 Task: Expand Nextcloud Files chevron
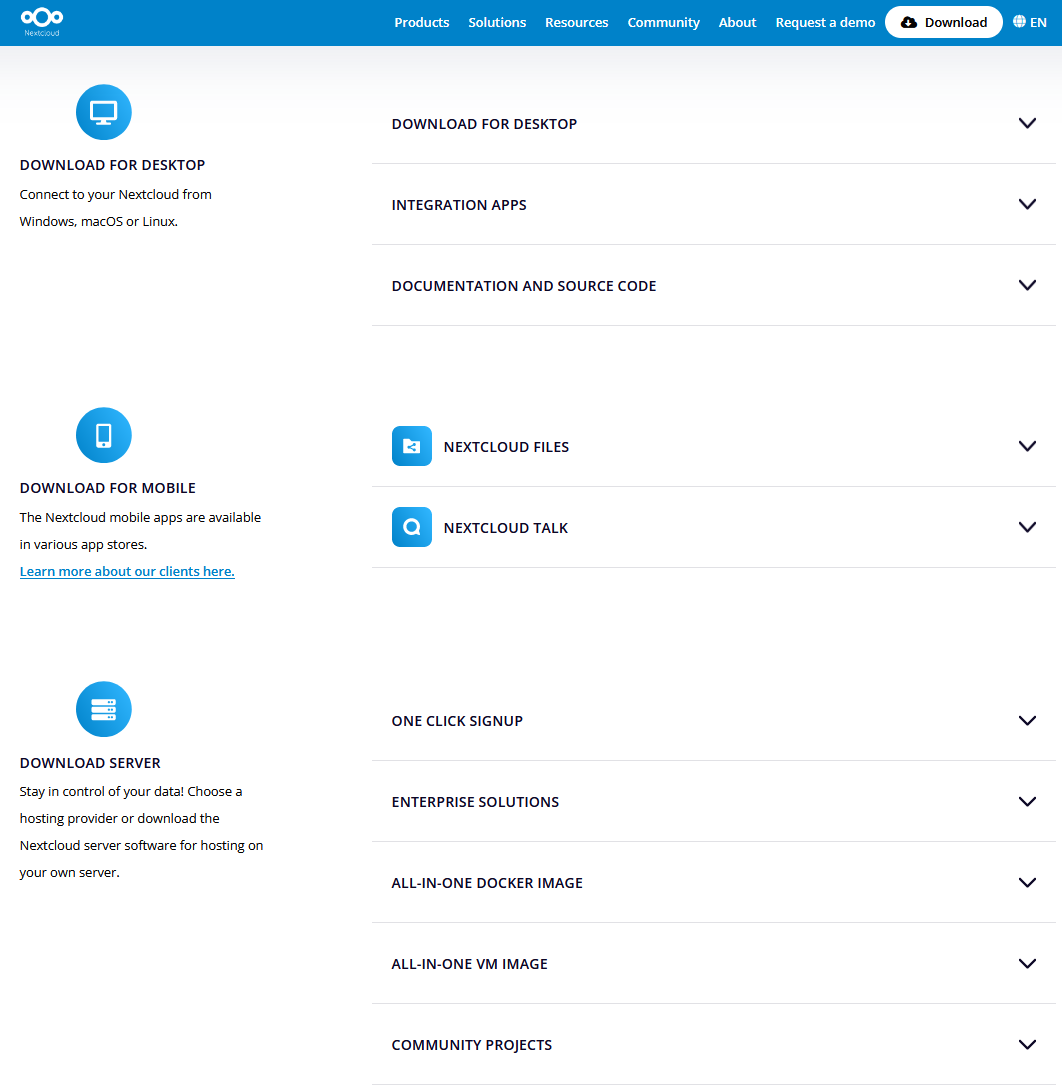pyautogui.click(x=1027, y=446)
